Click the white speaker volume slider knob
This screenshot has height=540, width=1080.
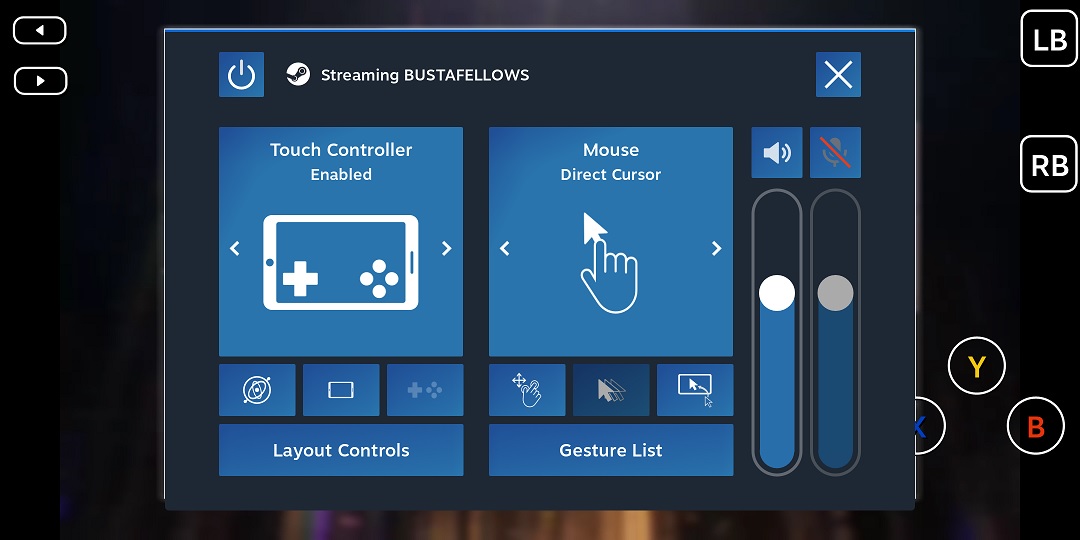coord(777,293)
